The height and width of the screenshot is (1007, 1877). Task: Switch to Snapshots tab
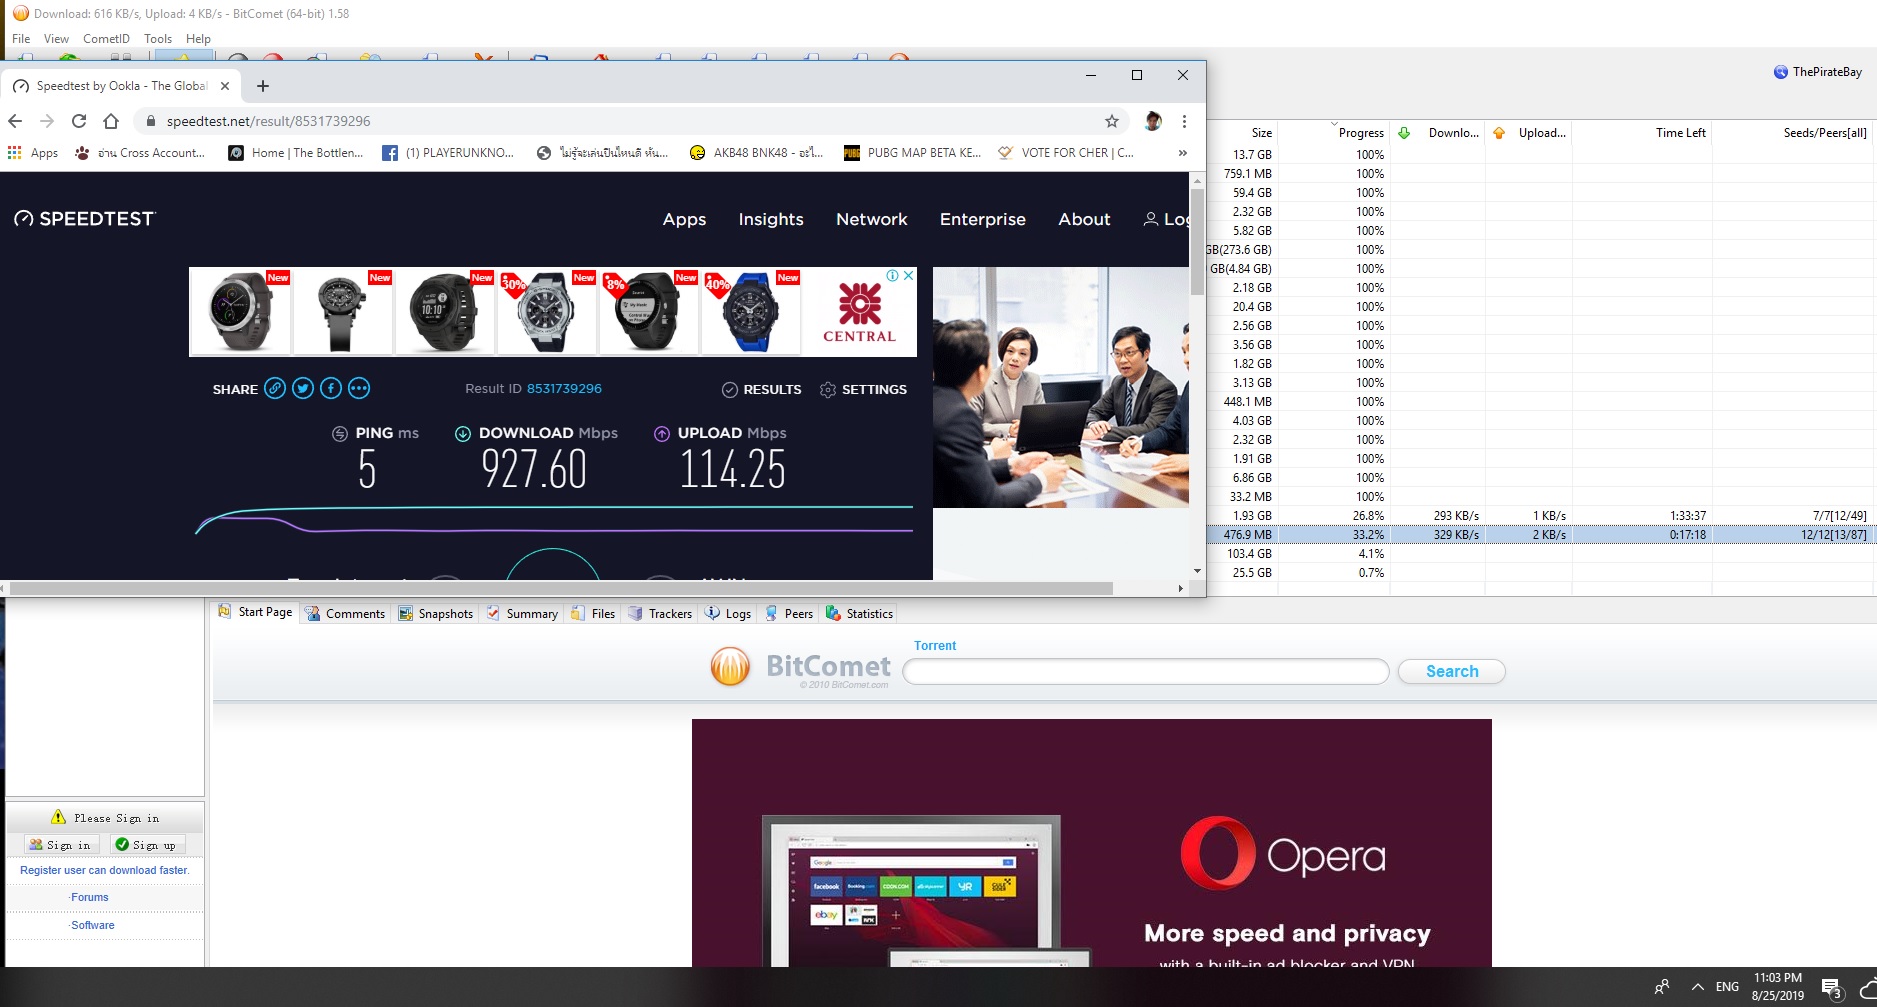pyautogui.click(x=436, y=614)
